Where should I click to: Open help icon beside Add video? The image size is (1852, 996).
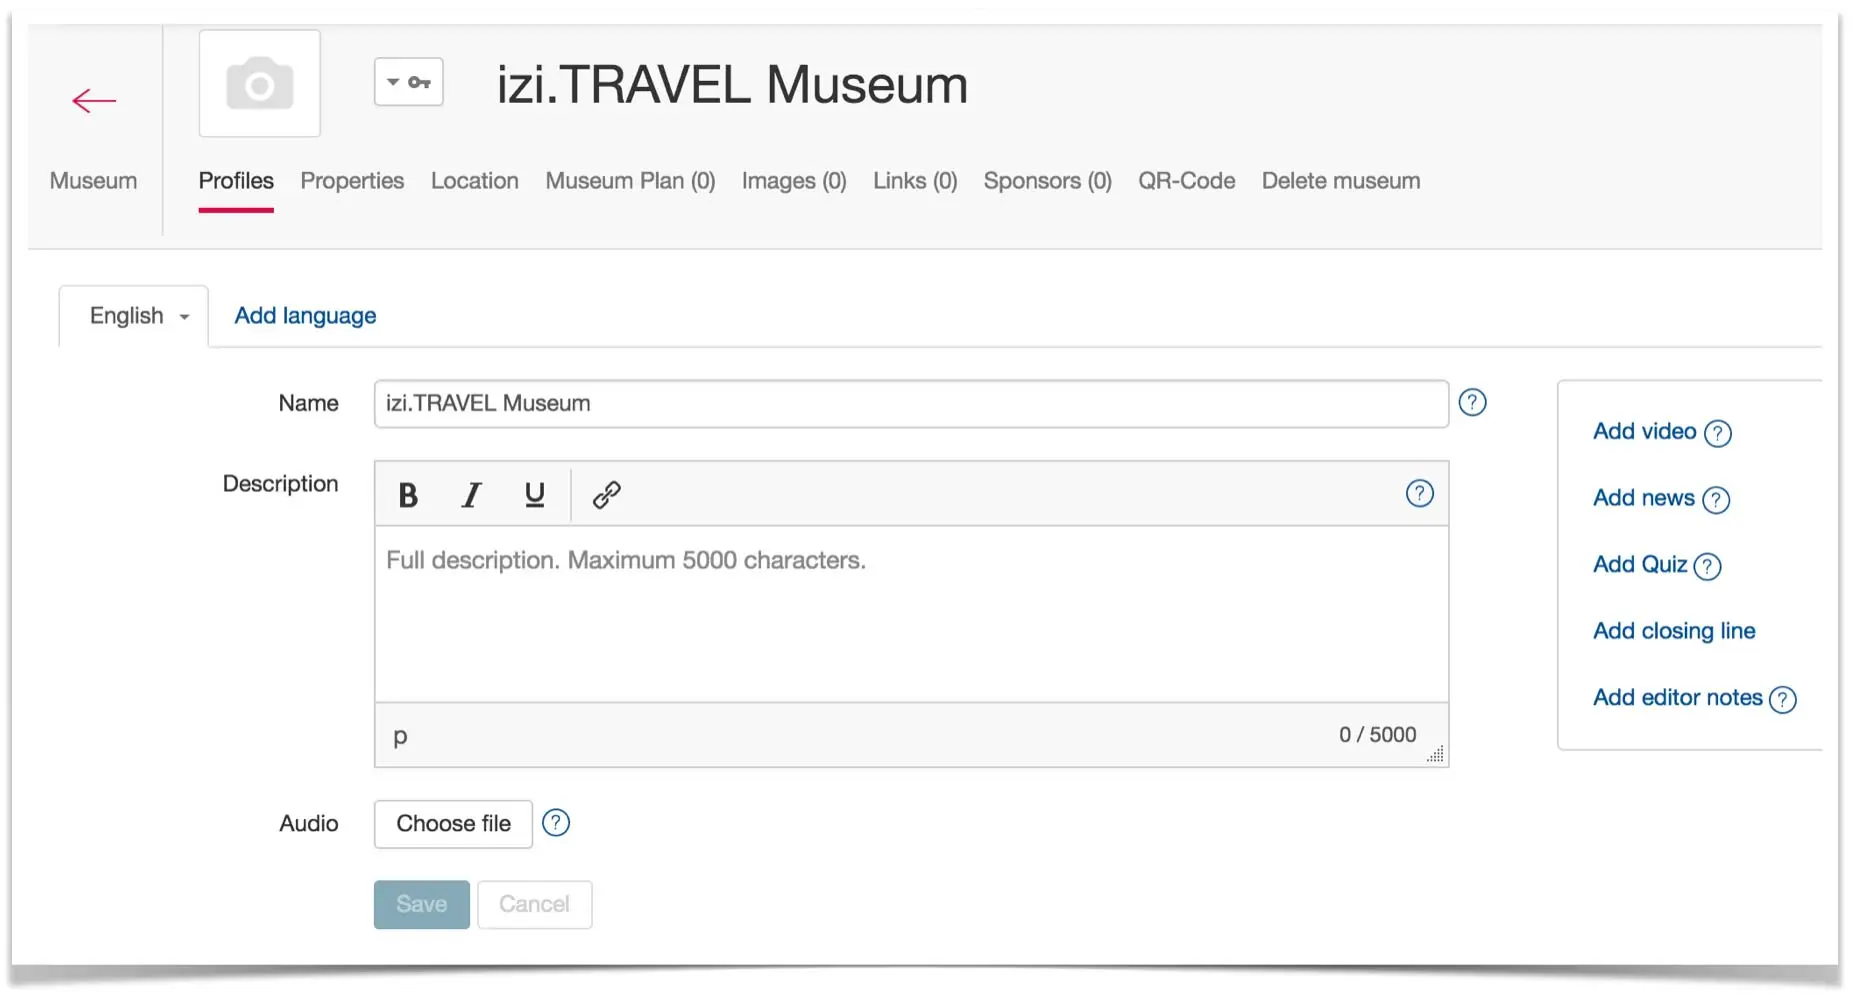click(x=1718, y=433)
